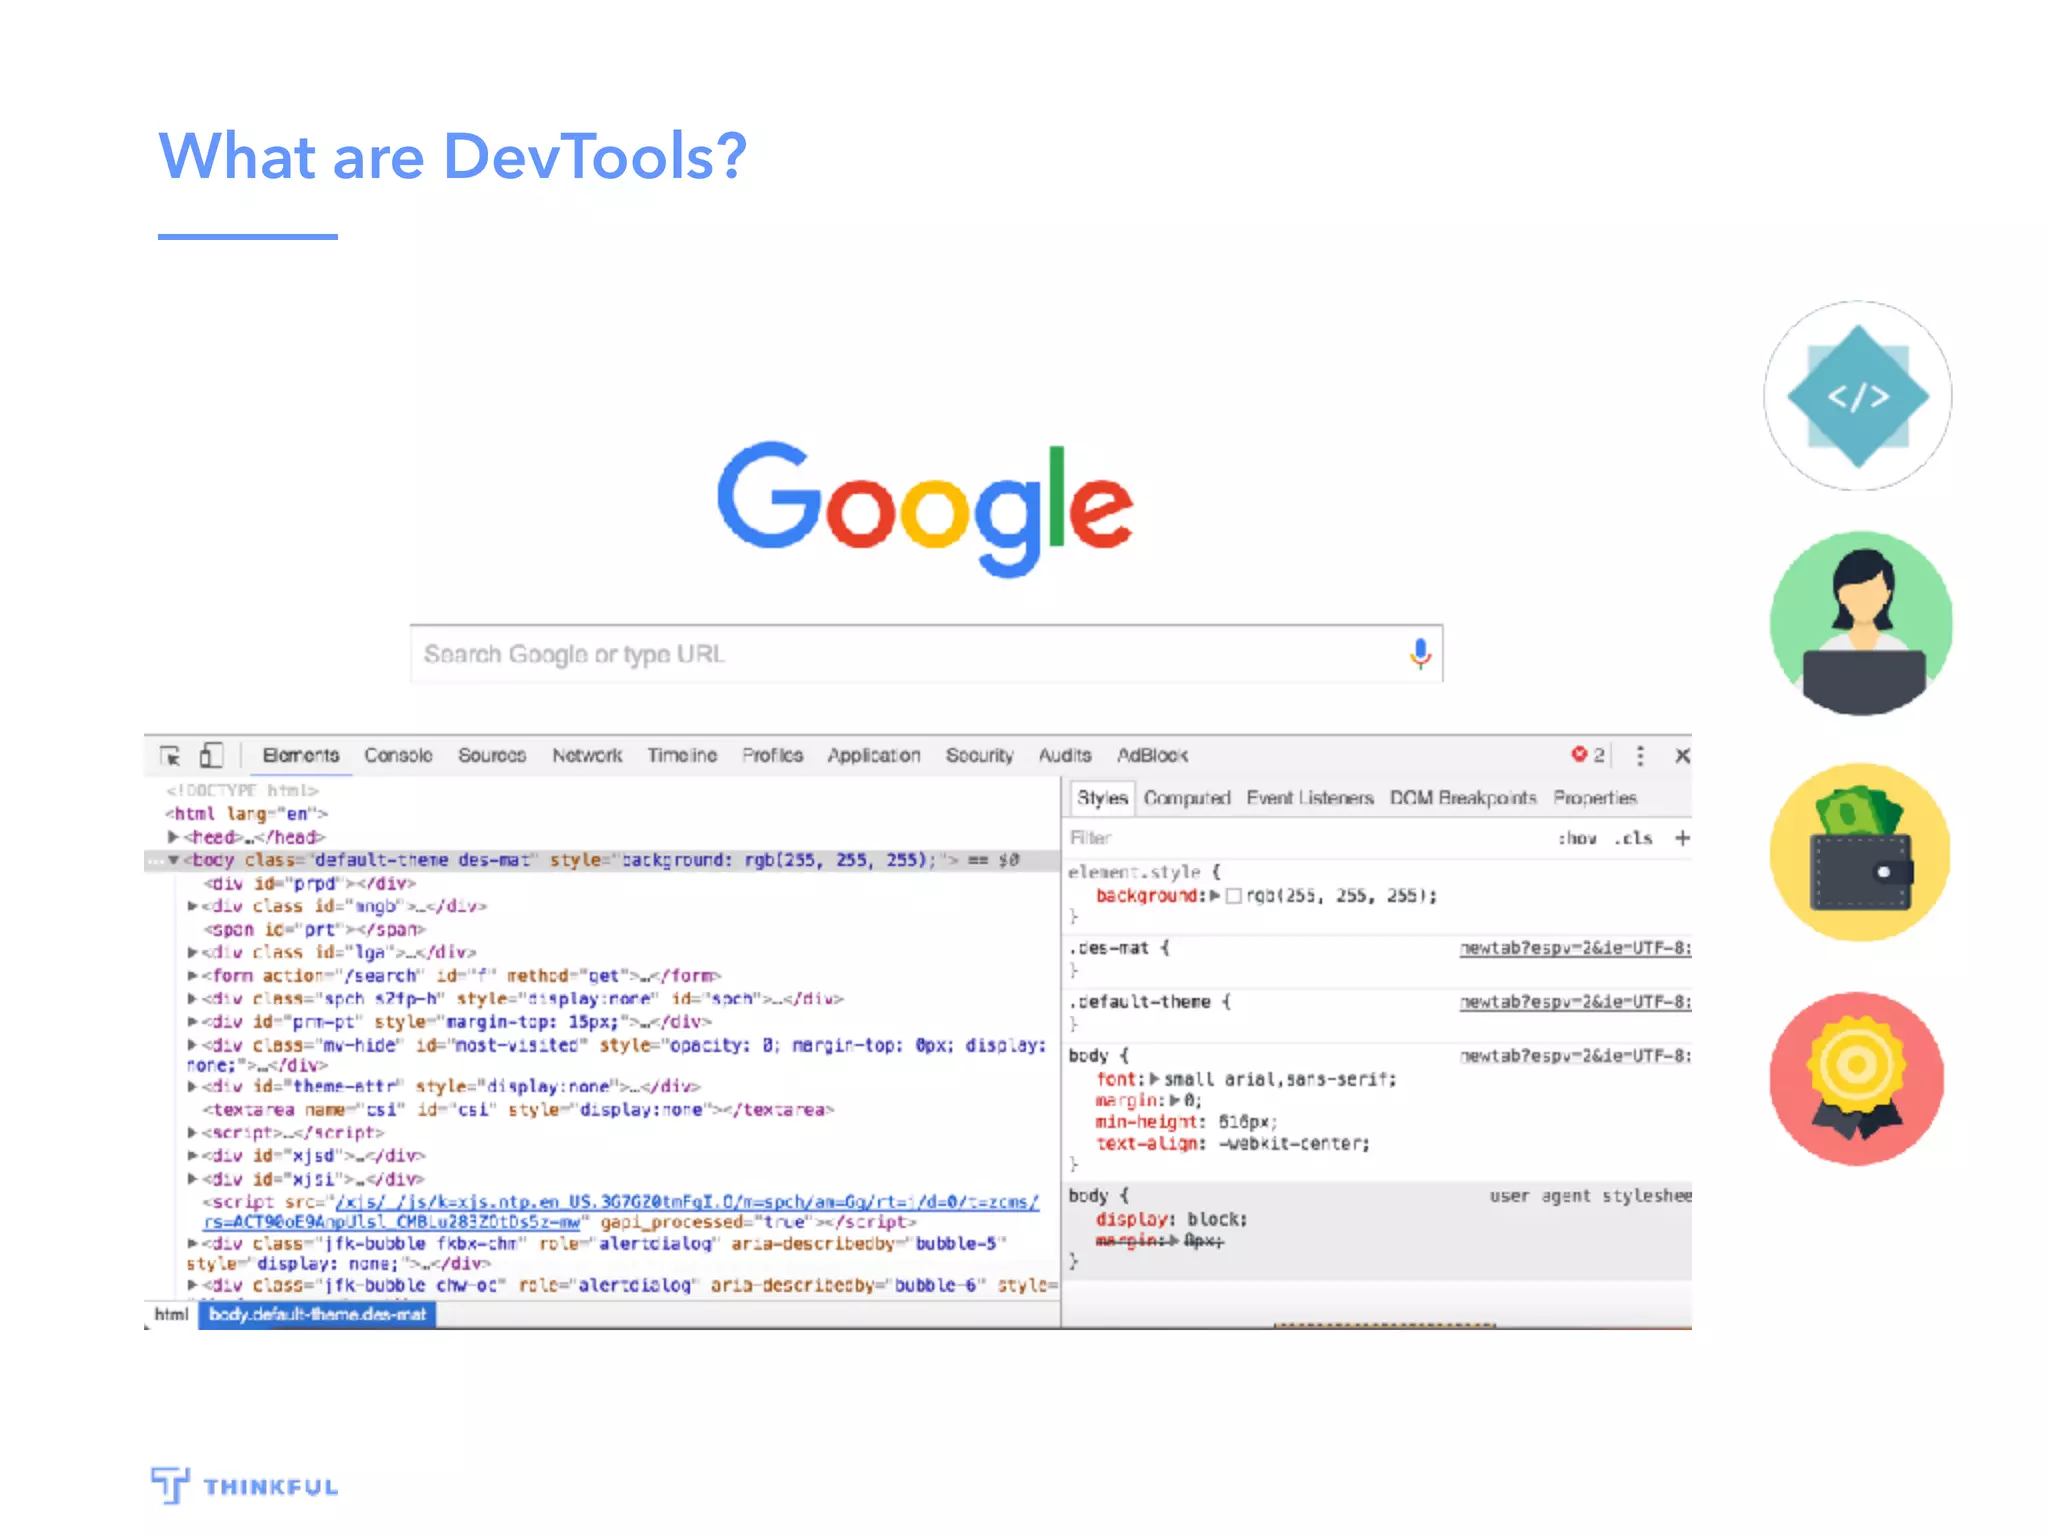The width and height of the screenshot is (2048, 1536).
Task: Toggle the .cls class editor button
Action: pos(1633,839)
